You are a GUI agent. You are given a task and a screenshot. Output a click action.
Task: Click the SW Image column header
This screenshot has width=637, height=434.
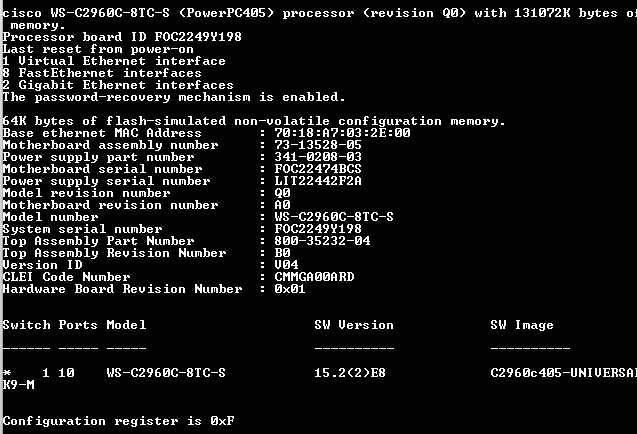521,325
